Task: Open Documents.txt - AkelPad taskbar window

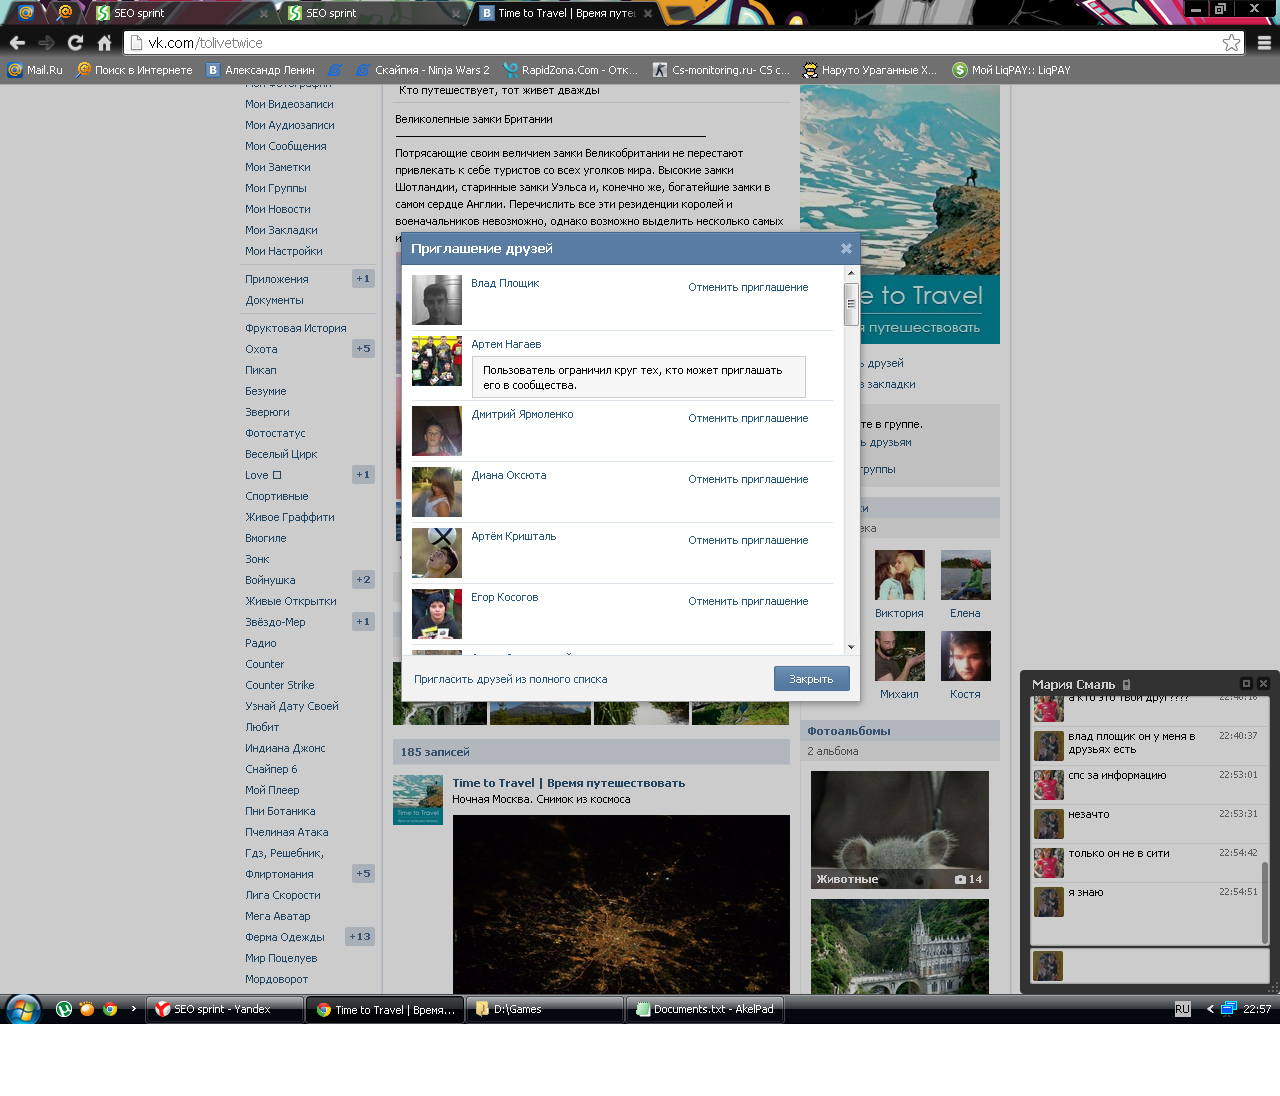Action: [705, 1009]
